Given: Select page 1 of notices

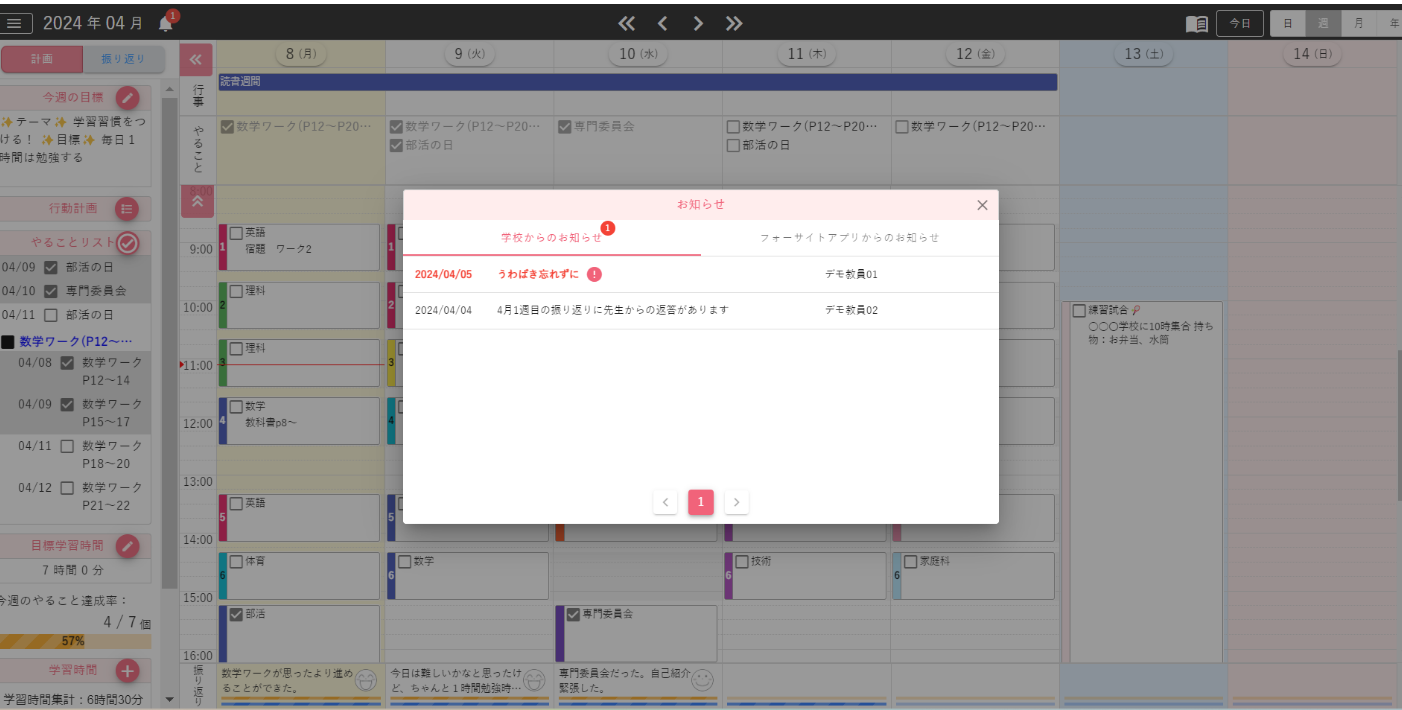Looking at the screenshot, I should [x=701, y=502].
